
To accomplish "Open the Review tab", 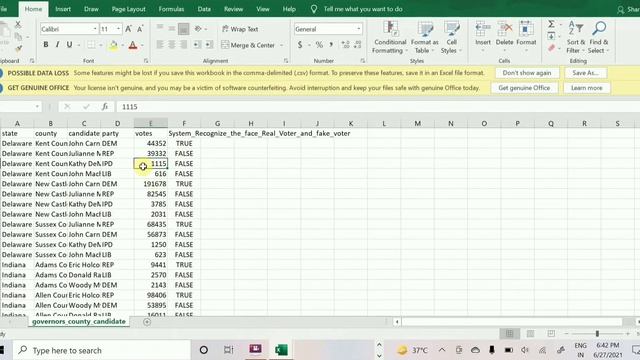I will point(233,9).
